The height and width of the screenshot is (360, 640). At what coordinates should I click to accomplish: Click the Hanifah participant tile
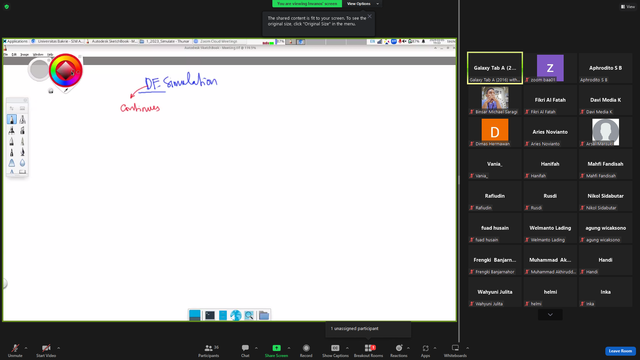pyautogui.click(x=550, y=164)
